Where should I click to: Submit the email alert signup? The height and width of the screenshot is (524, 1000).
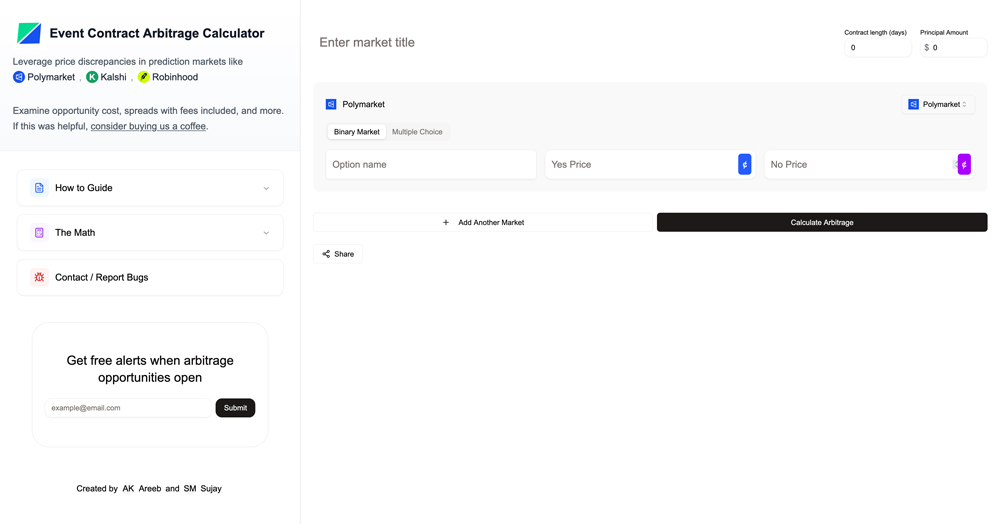pyautogui.click(x=235, y=408)
